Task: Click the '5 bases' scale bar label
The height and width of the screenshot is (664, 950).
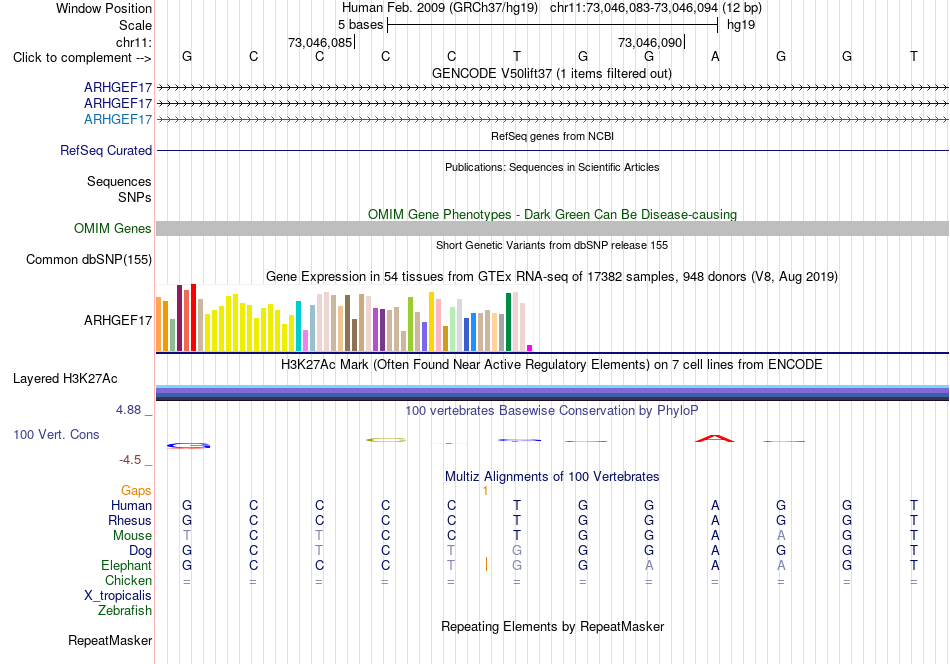Action: click(360, 25)
